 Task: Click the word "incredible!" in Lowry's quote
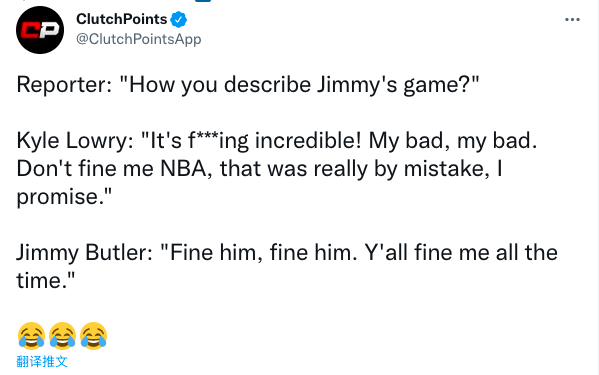tap(308, 140)
